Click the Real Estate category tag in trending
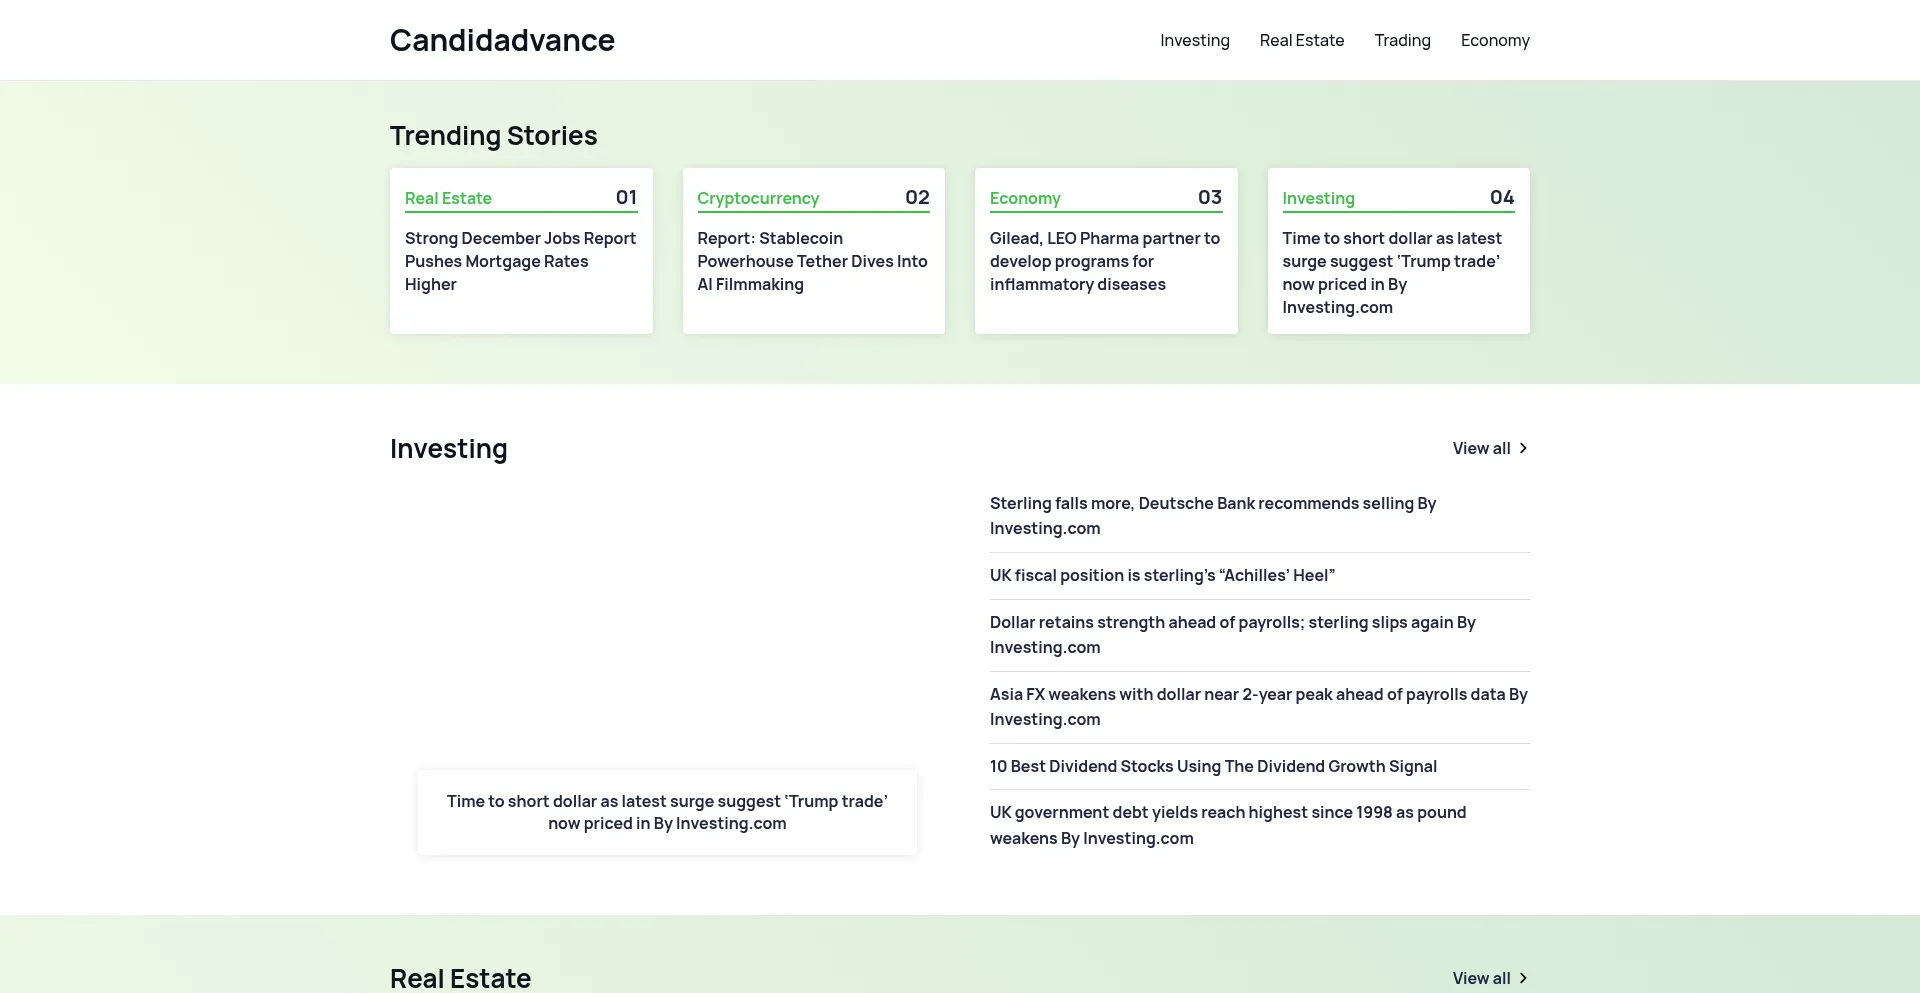 tap(448, 198)
